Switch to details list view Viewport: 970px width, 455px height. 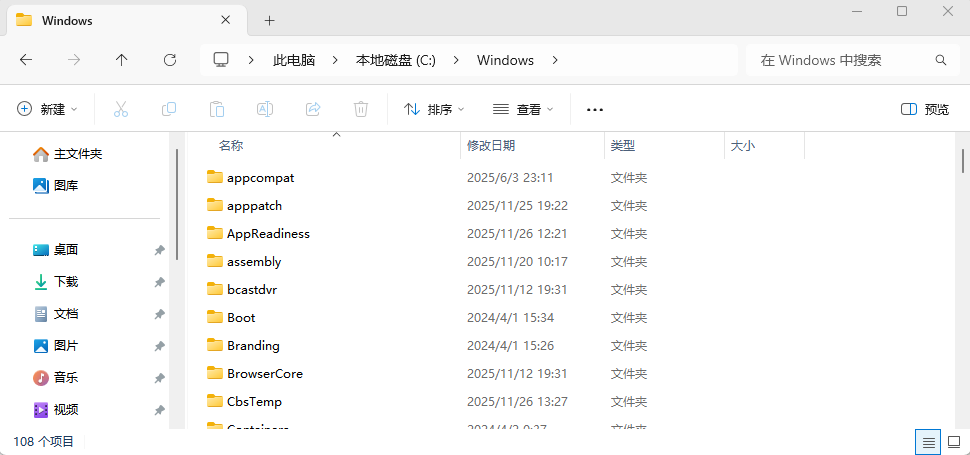(929, 442)
